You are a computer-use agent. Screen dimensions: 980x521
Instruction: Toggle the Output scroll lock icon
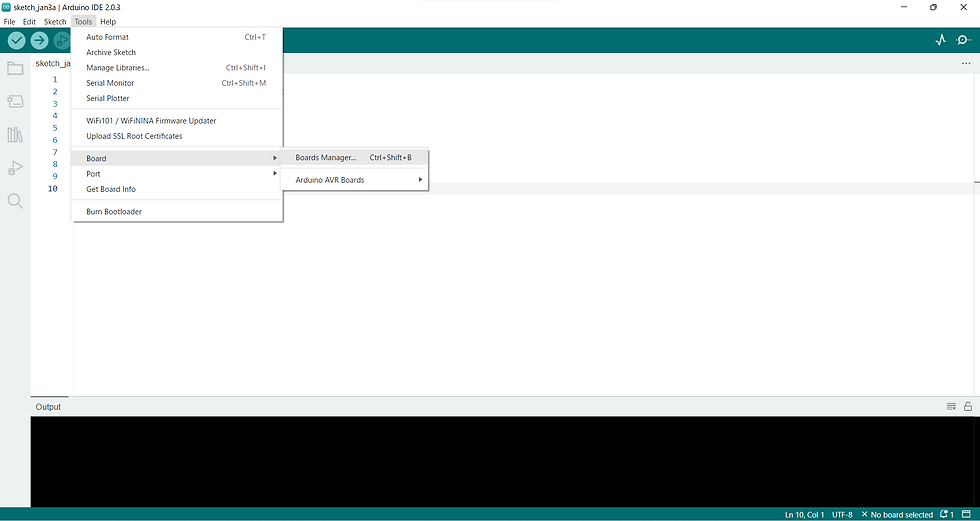[x=968, y=407]
